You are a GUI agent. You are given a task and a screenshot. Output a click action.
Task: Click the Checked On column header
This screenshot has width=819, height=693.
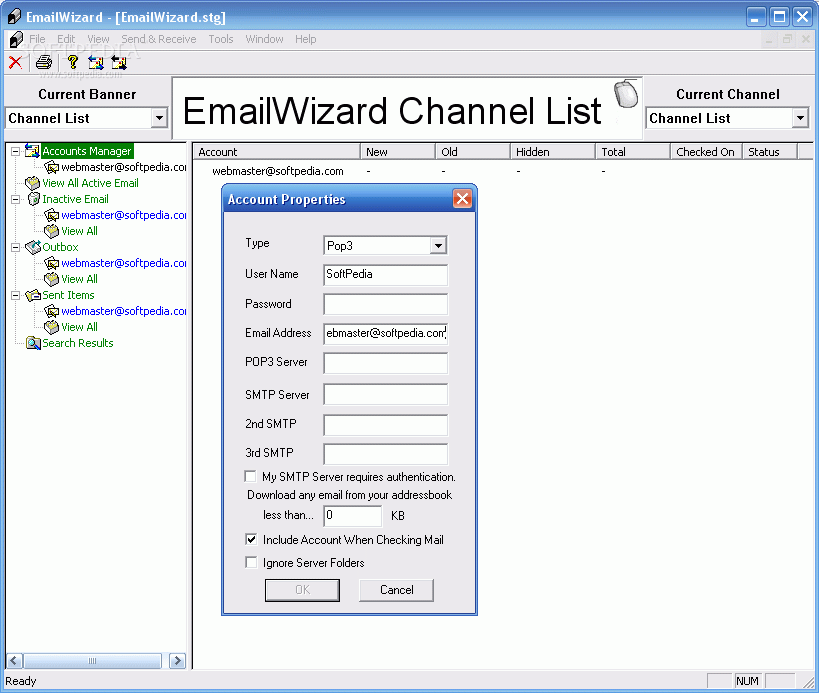[706, 151]
